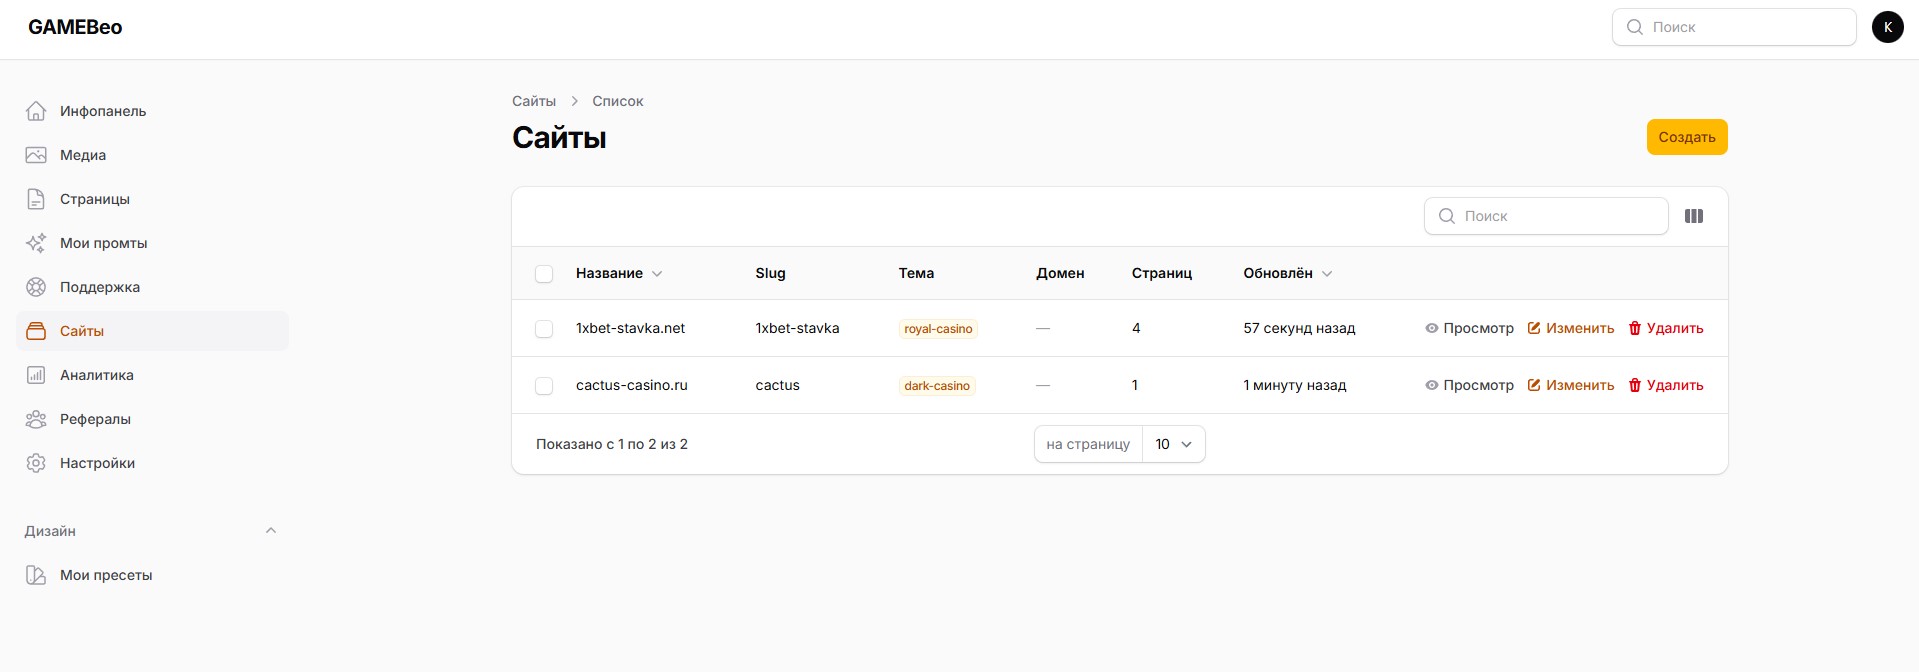The height and width of the screenshot is (672, 1919).
Task: Click the Сайты breadcrumb link
Action: pos(534,101)
